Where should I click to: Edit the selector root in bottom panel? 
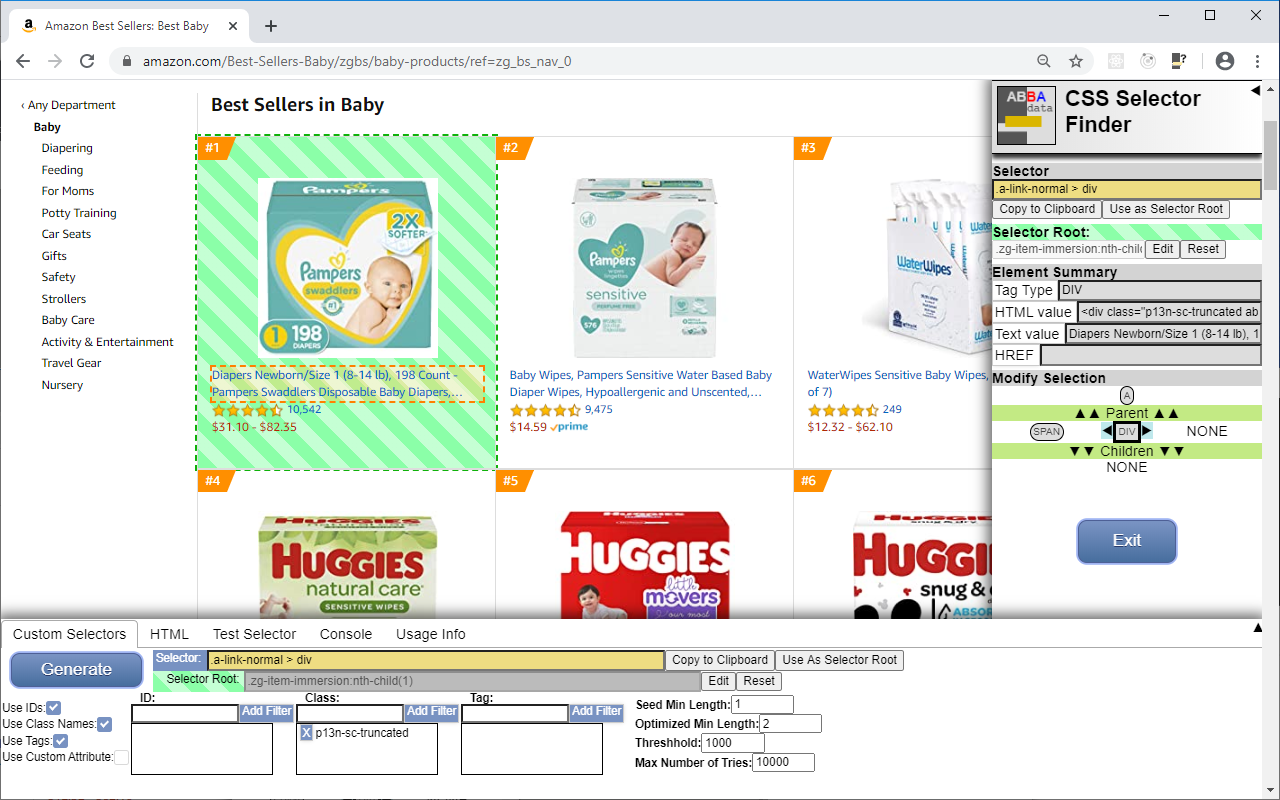718,681
